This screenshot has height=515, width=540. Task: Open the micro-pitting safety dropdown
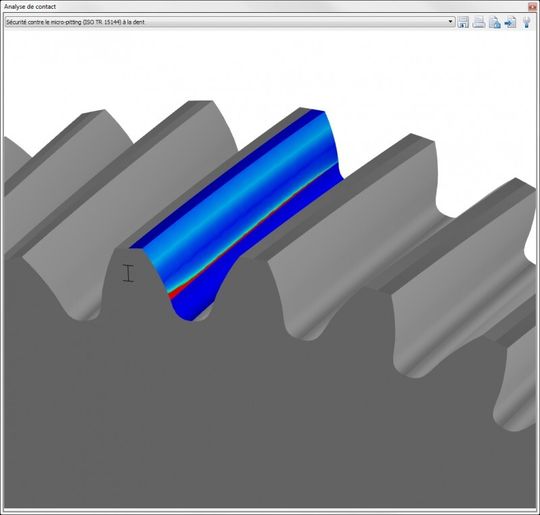(x=230, y=22)
